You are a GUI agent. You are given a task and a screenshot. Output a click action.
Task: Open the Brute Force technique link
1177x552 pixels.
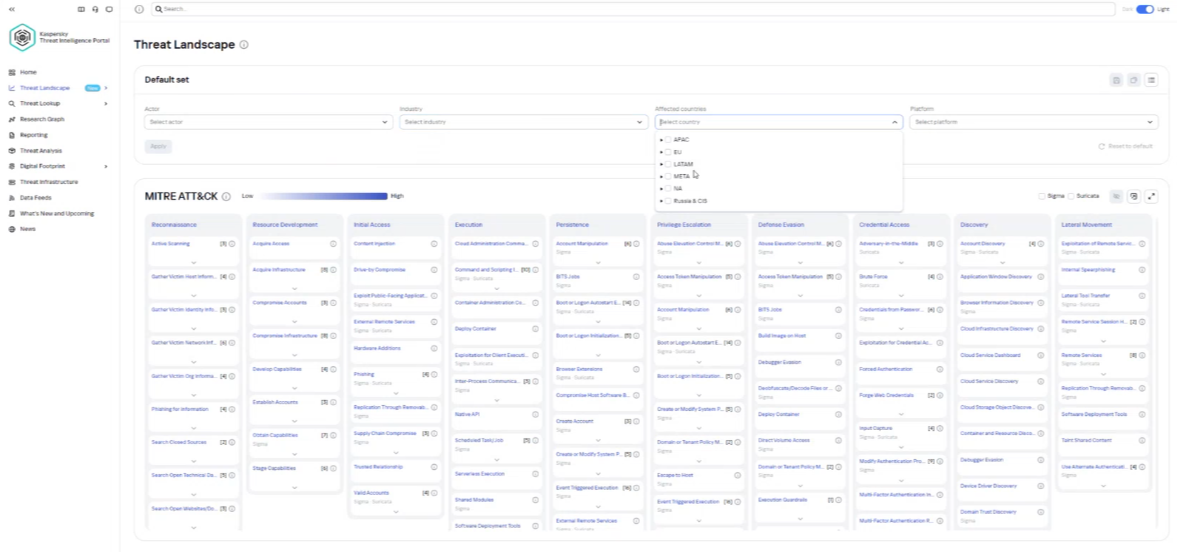click(873, 276)
